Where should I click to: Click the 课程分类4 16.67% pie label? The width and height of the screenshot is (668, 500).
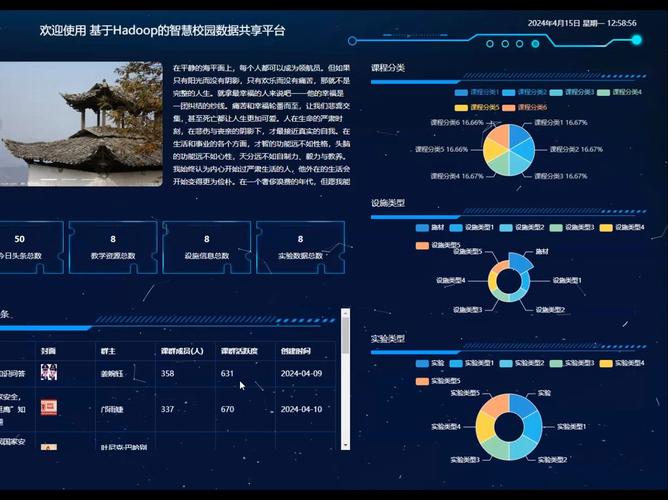457,176
